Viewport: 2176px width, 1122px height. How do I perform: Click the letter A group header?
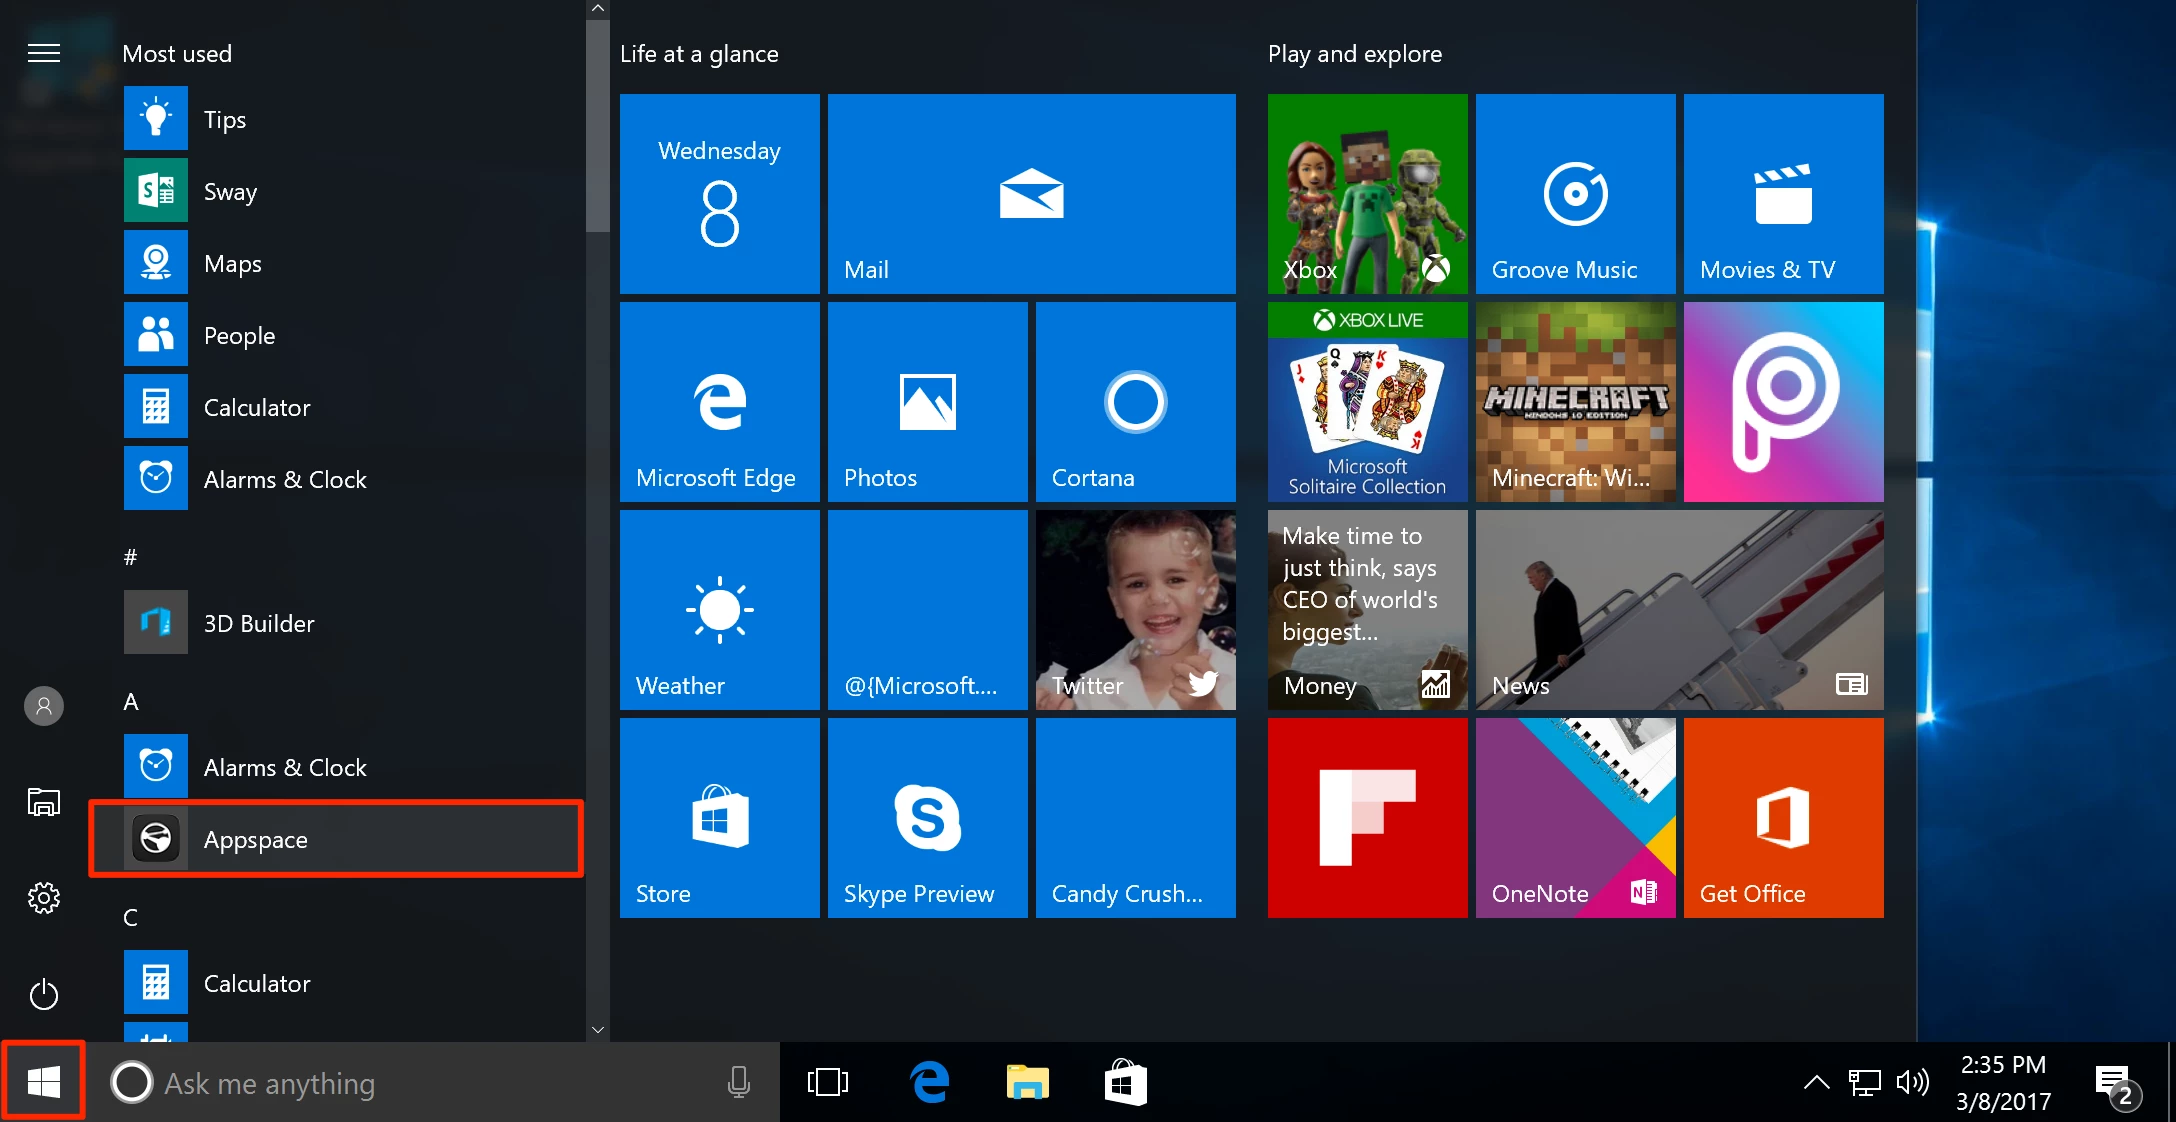pyautogui.click(x=131, y=702)
